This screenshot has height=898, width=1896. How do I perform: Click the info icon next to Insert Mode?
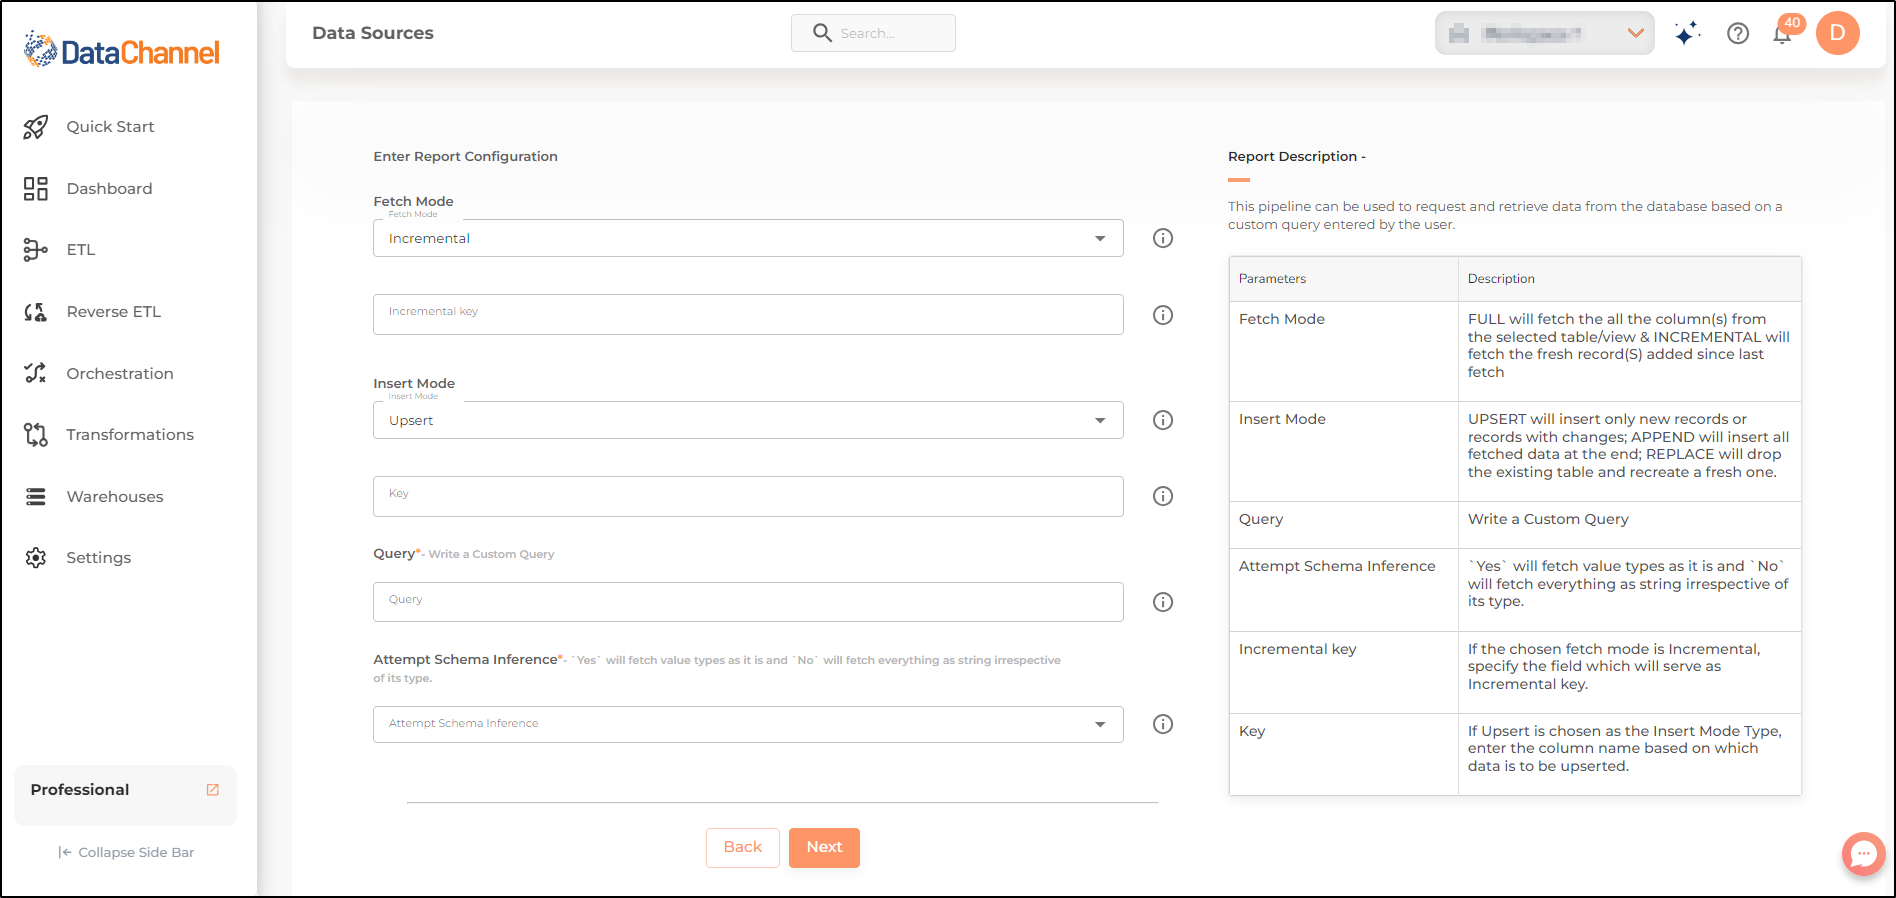(x=1163, y=421)
